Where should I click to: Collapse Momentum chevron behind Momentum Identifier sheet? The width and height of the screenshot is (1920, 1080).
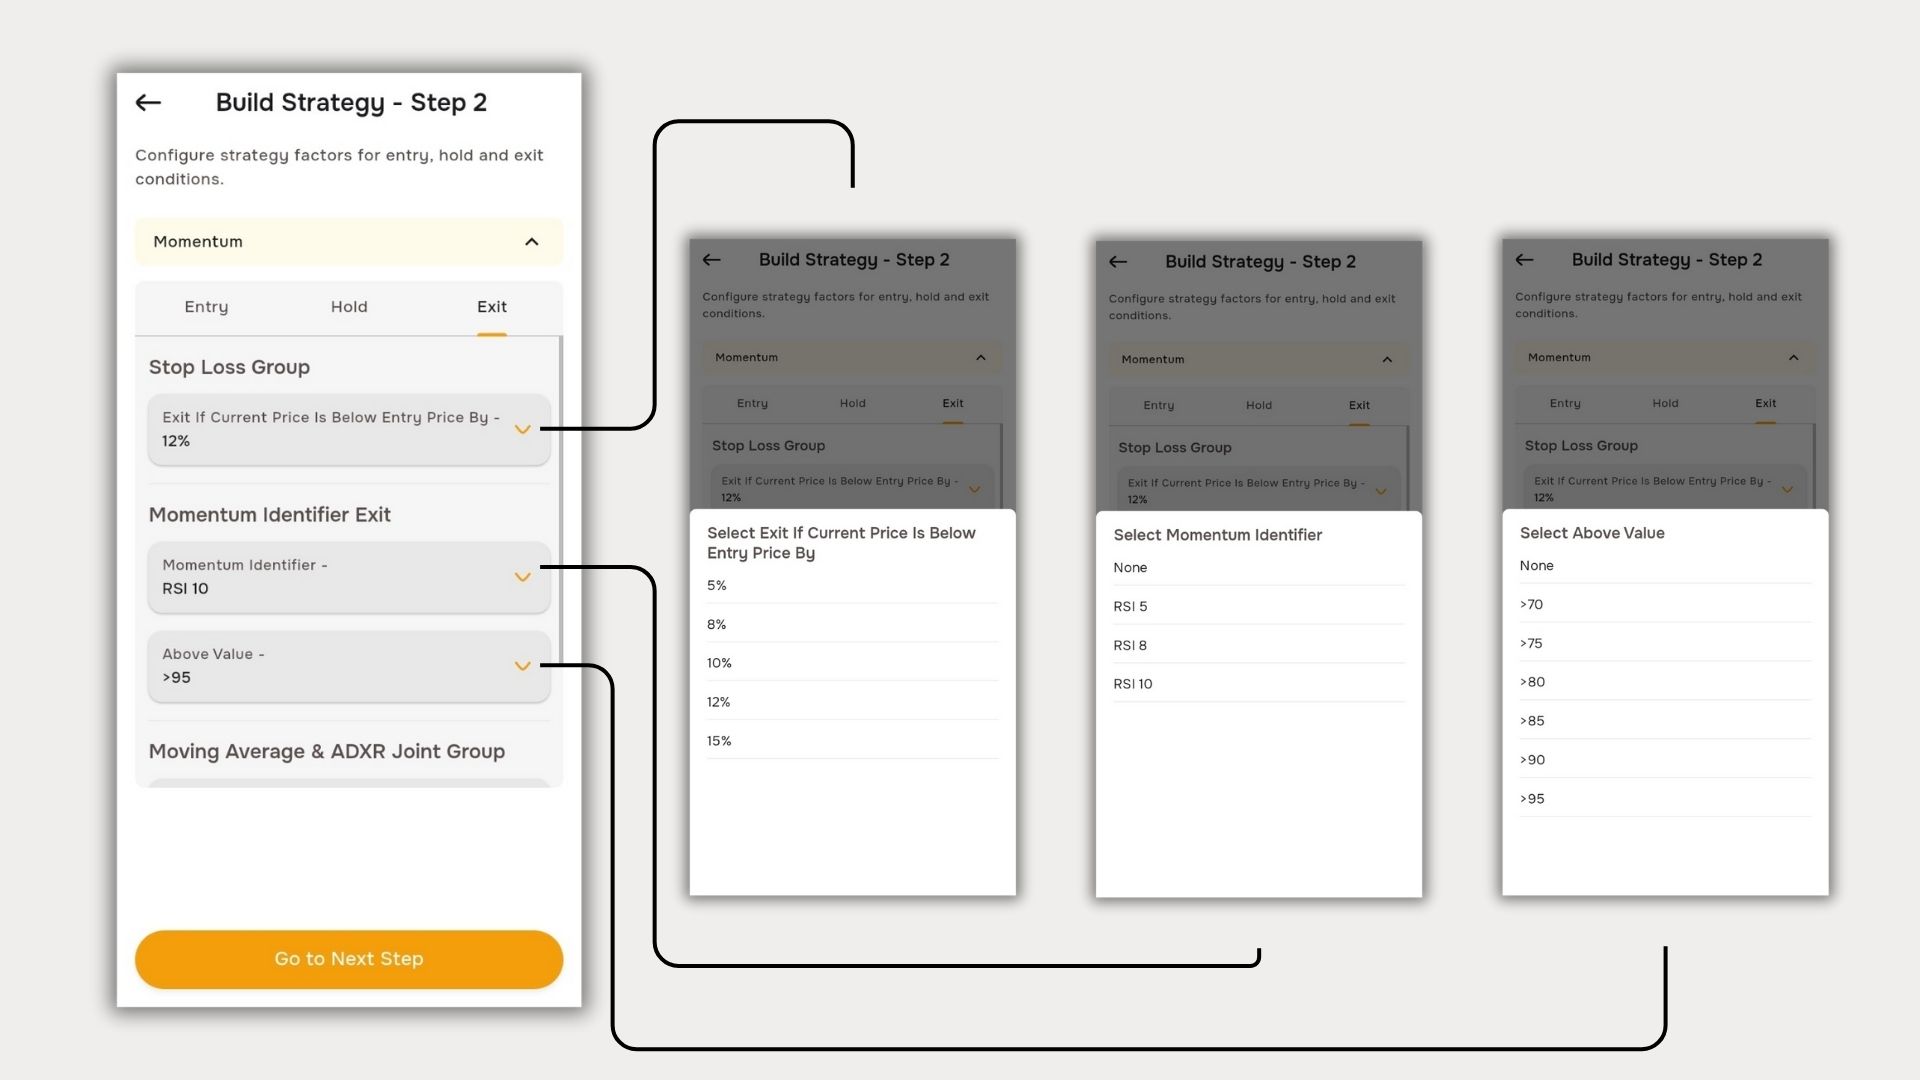point(1387,360)
